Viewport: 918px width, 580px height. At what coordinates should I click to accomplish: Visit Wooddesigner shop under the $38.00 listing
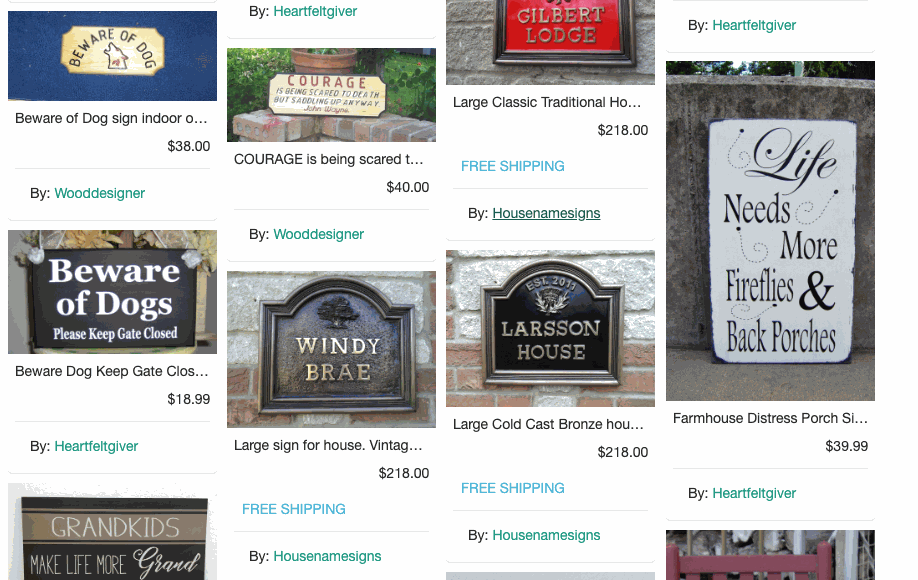pos(100,193)
